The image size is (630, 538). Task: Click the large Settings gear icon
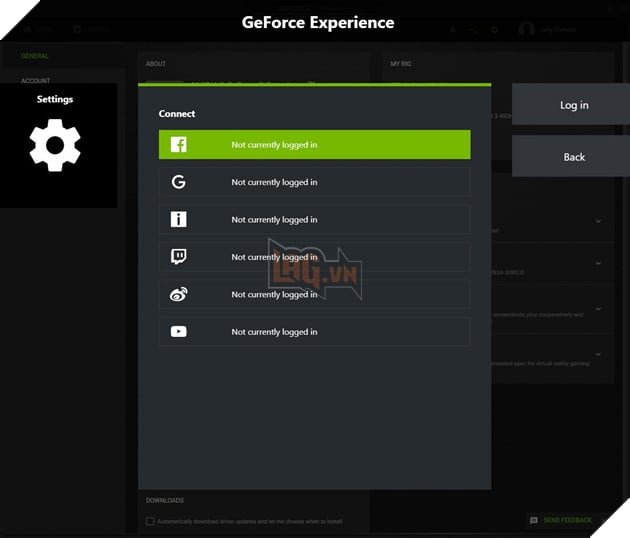point(55,145)
